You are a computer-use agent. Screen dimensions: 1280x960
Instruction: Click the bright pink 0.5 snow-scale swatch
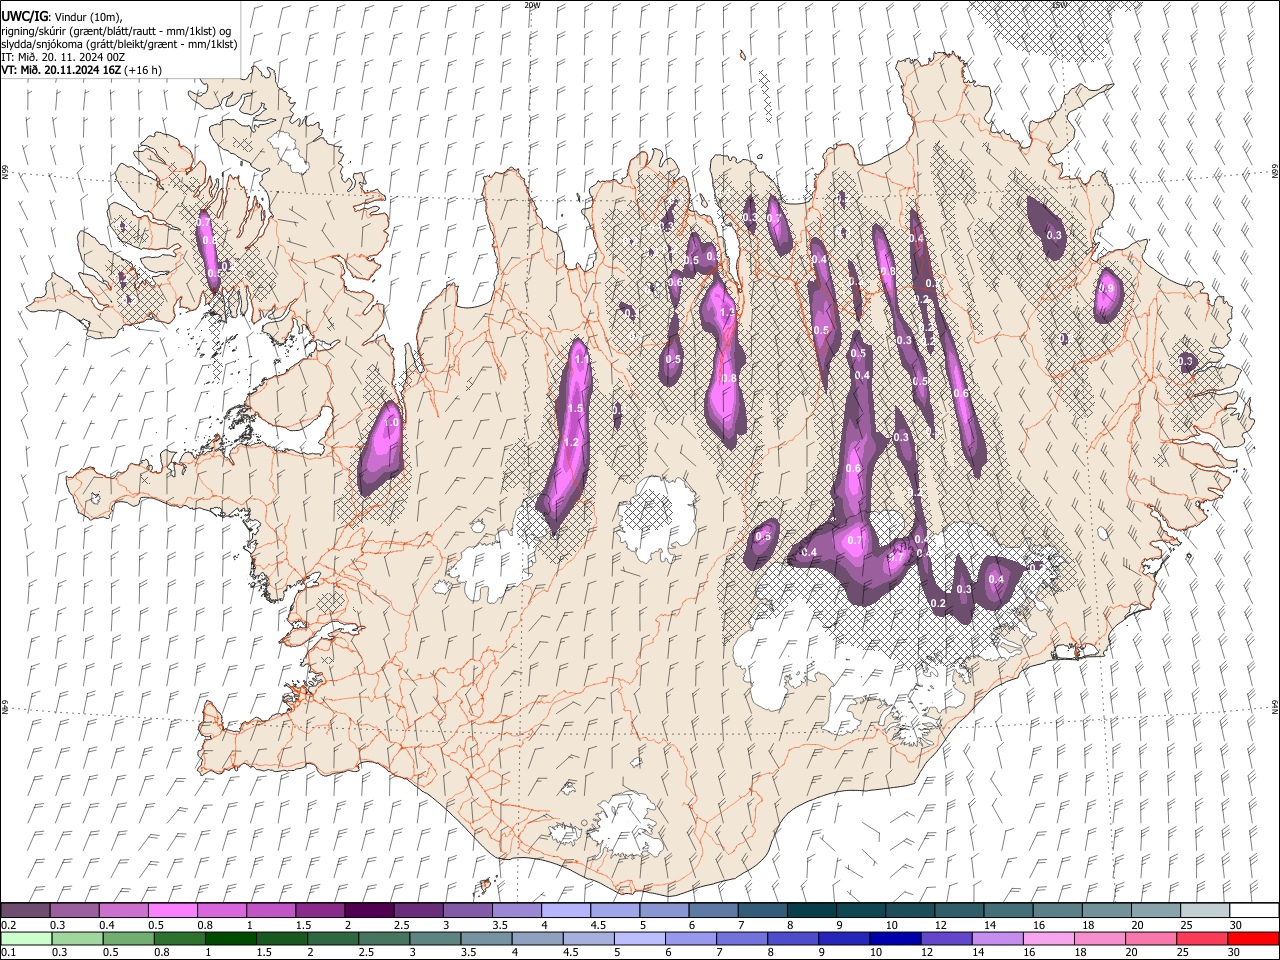pyautogui.click(x=172, y=910)
